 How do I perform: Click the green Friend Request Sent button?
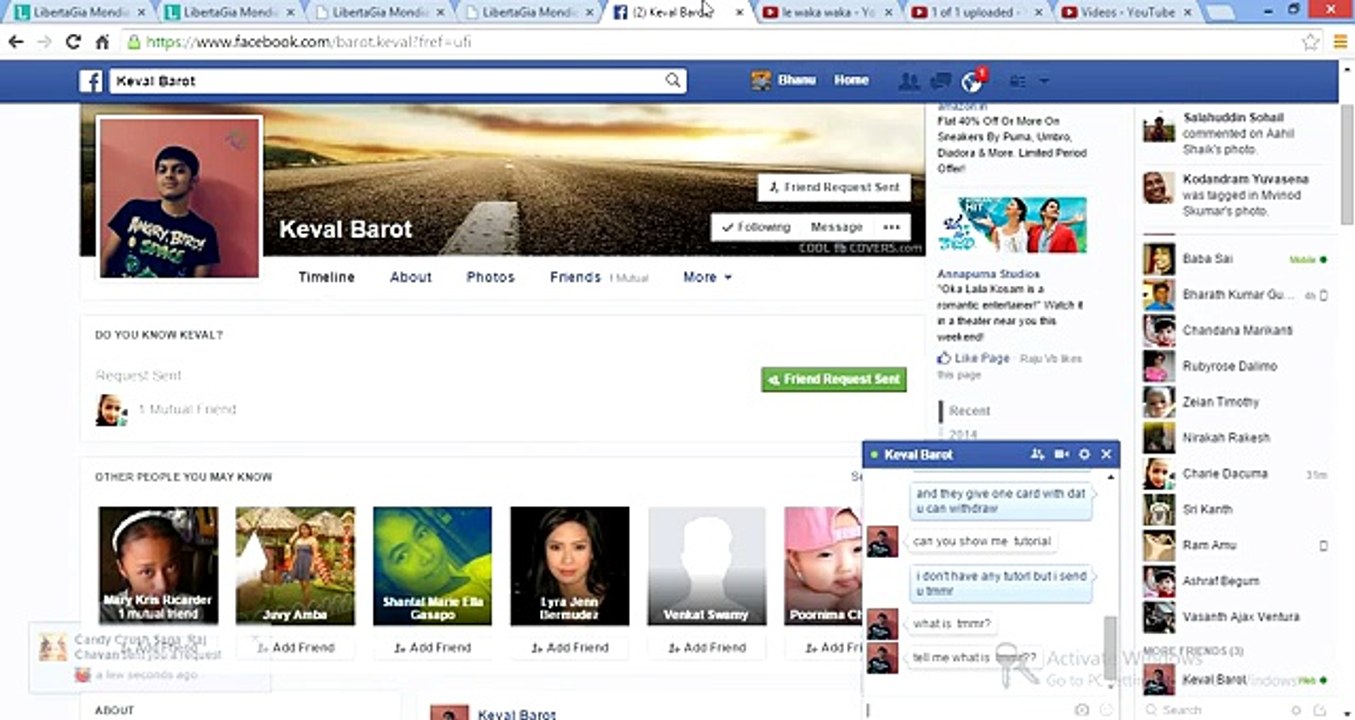(x=833, y=379)
